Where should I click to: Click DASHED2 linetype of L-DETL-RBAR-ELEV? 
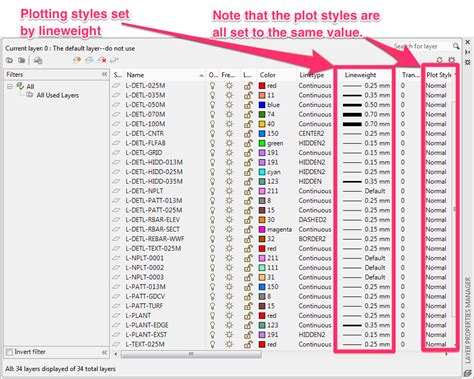tap(312, 220)
